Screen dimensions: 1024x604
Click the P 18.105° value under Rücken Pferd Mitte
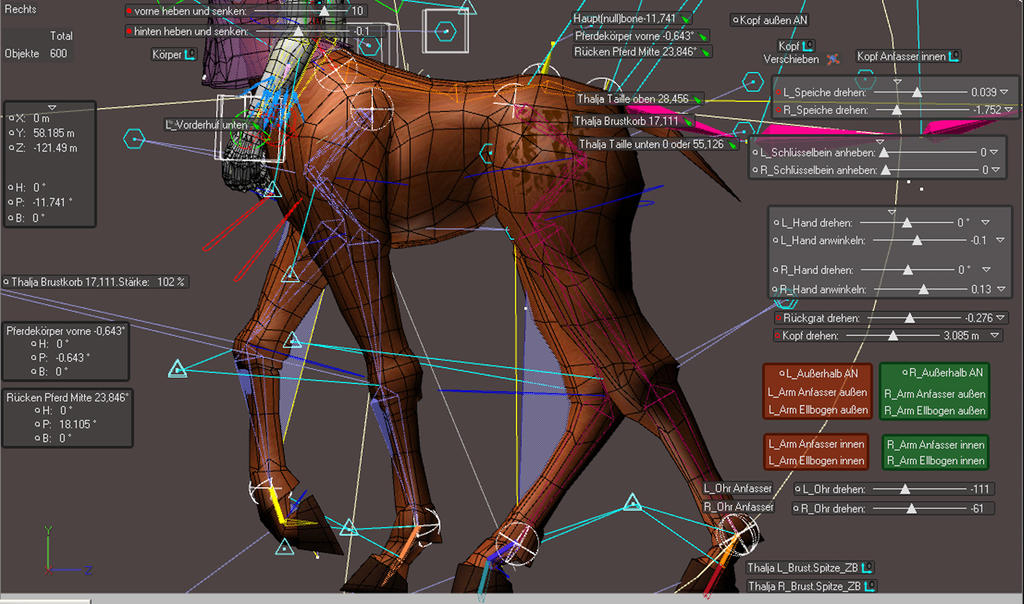click(78, 424)
